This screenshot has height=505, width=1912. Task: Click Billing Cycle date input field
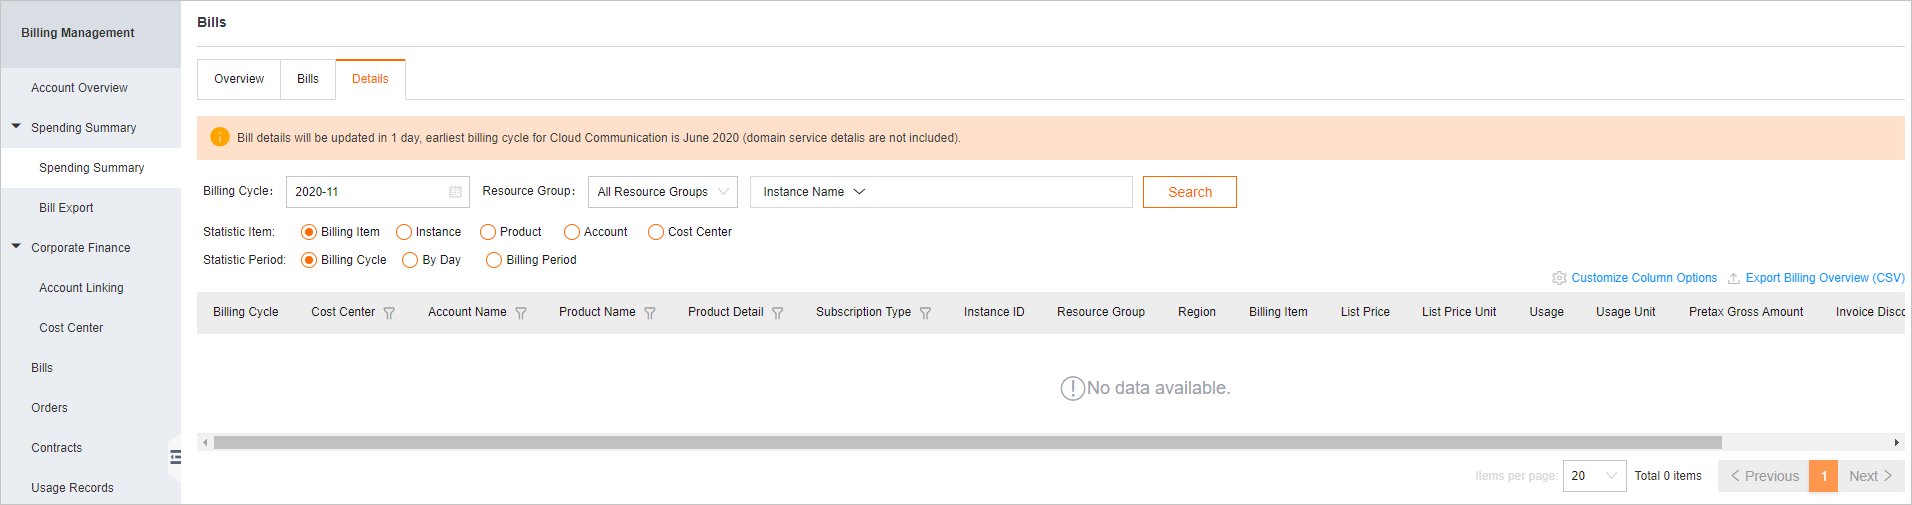[x=378, y=192]
